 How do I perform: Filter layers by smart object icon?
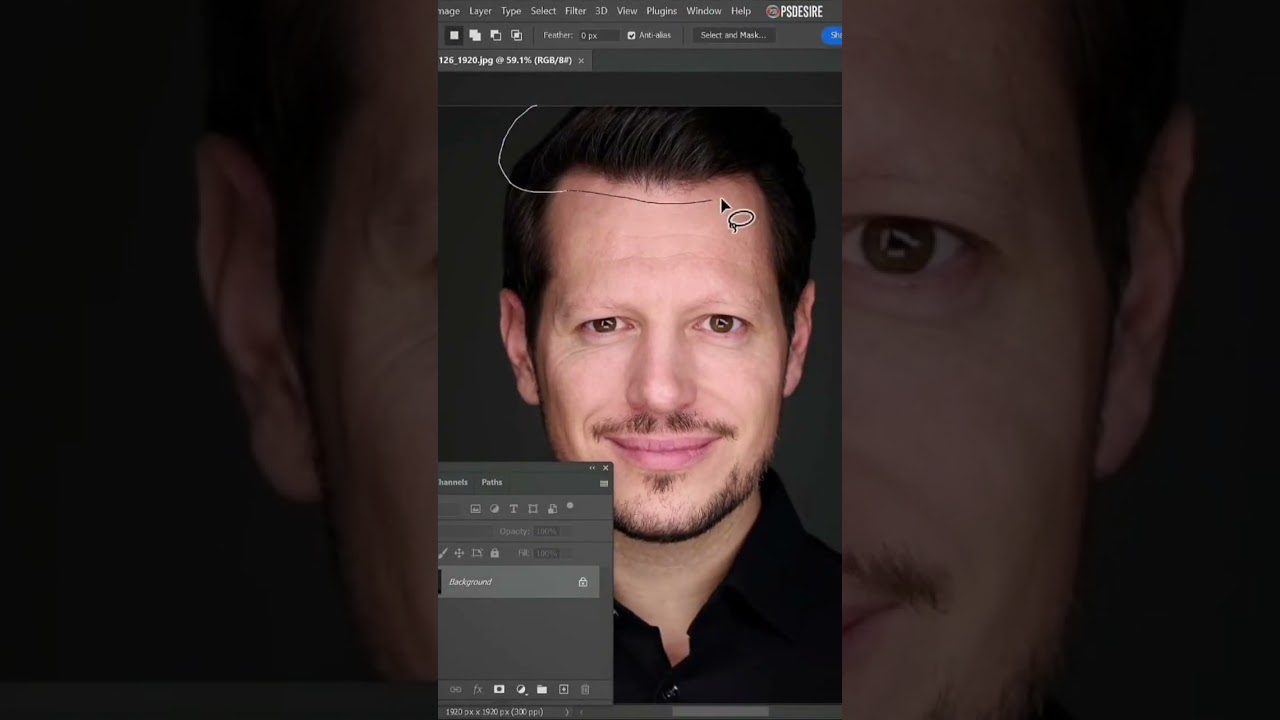tap(552, 509)
